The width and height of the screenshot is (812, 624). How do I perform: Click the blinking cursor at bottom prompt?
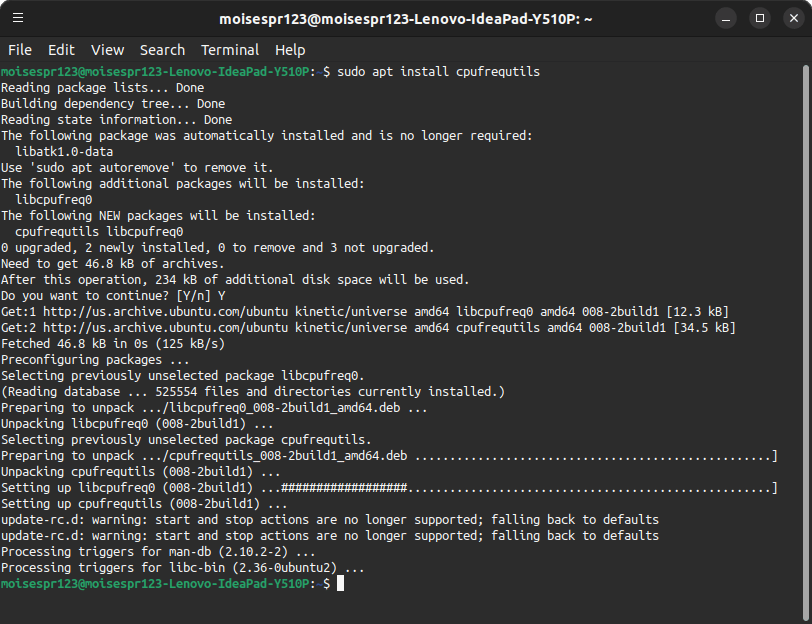(340, 584)
